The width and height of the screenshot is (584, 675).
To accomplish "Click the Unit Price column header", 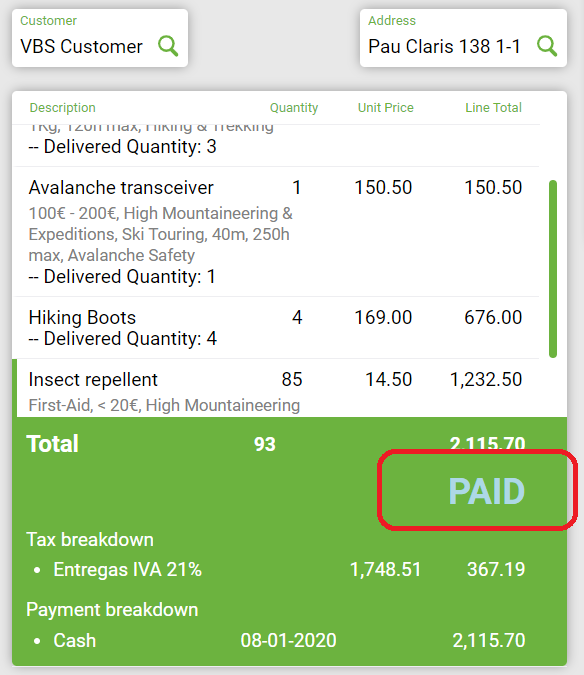I will click(386, 108).
